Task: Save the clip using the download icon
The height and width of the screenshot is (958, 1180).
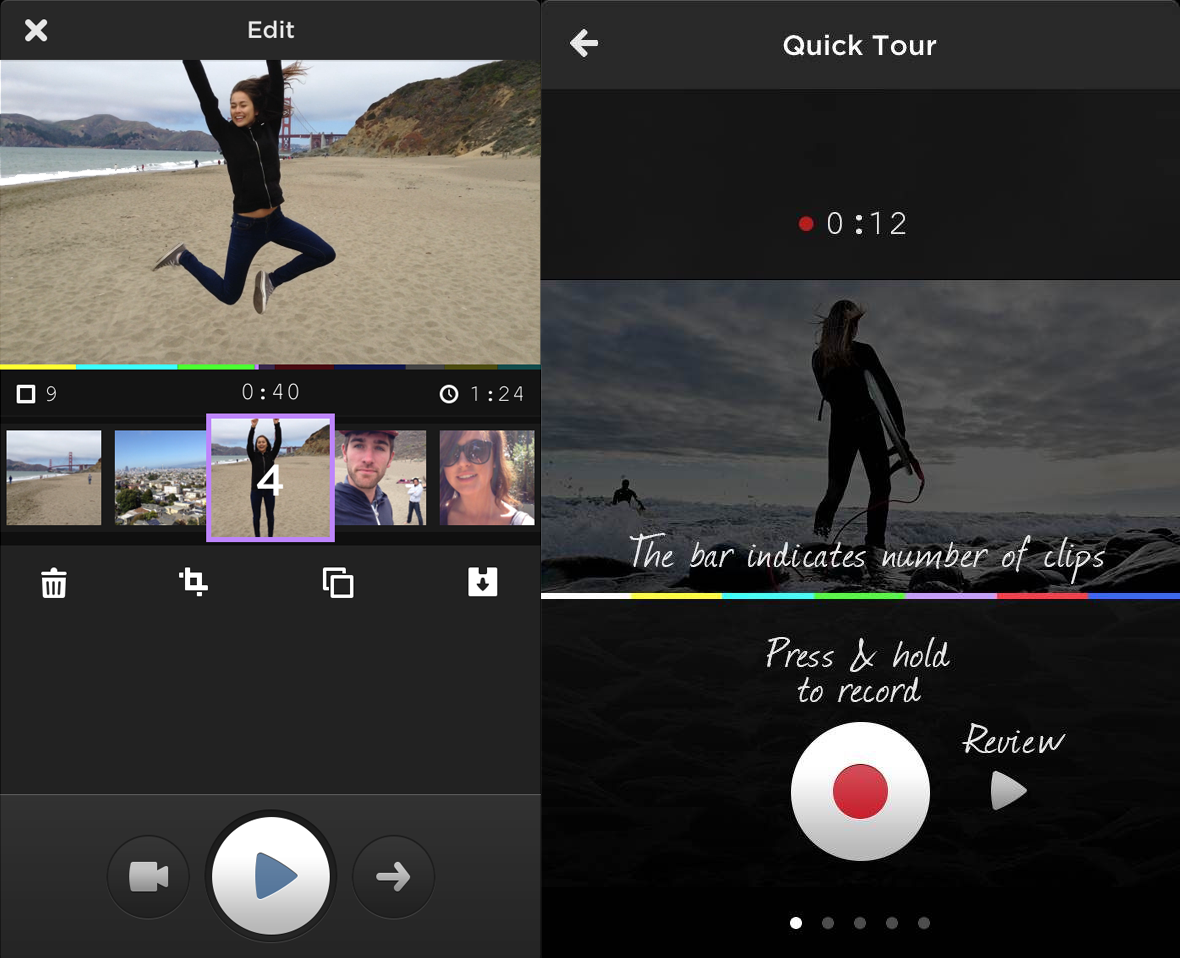Action: pos(483,582)
